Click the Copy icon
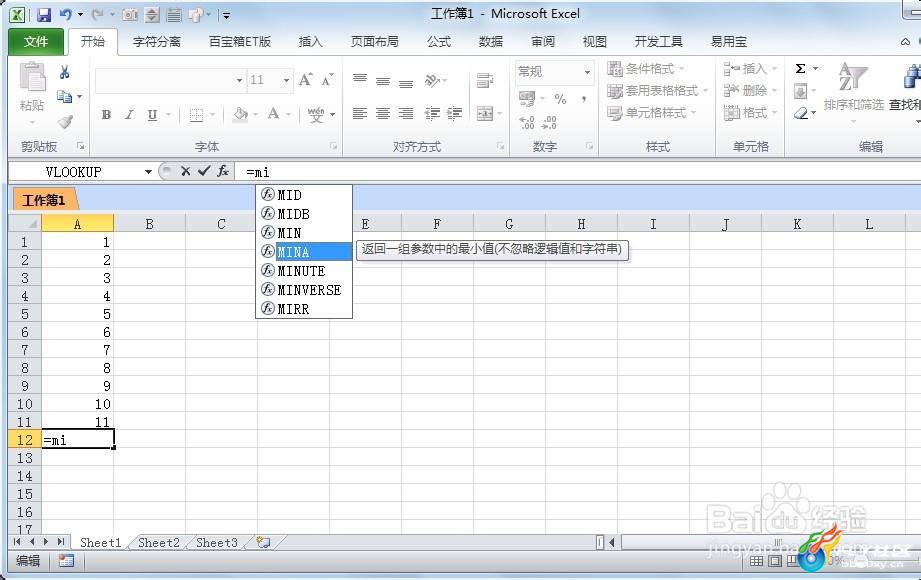 coord(64,96)
